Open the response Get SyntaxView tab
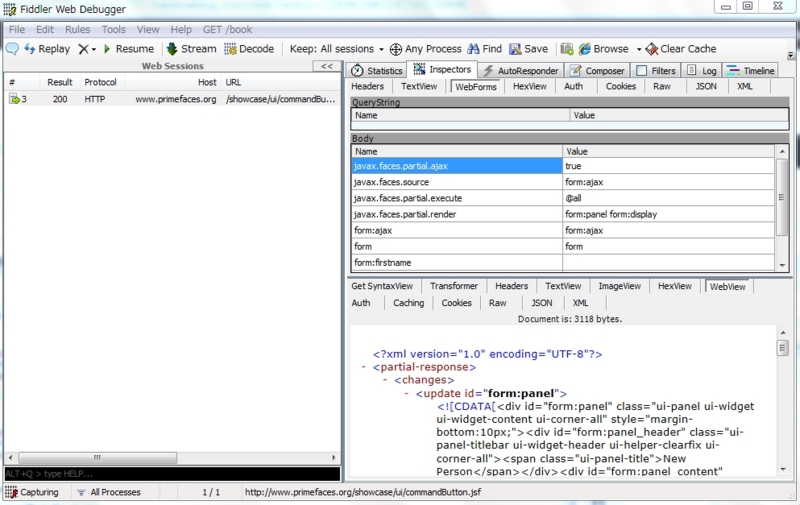 point(382,286)
